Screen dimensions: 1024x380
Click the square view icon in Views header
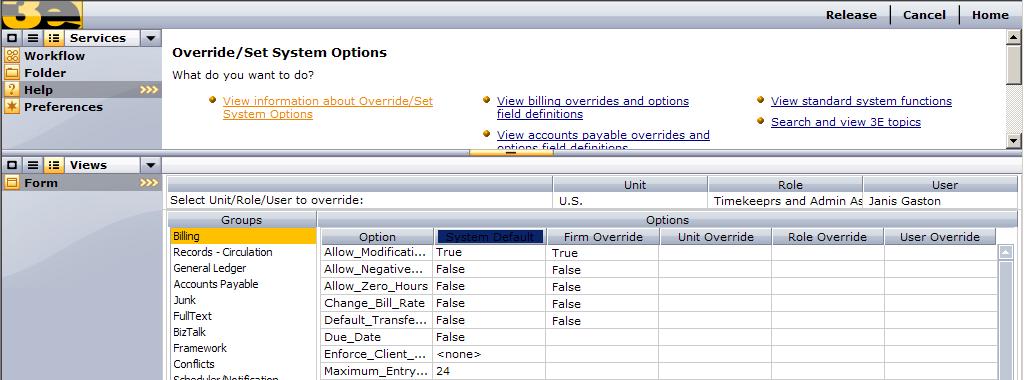click(x=12, y=165)
